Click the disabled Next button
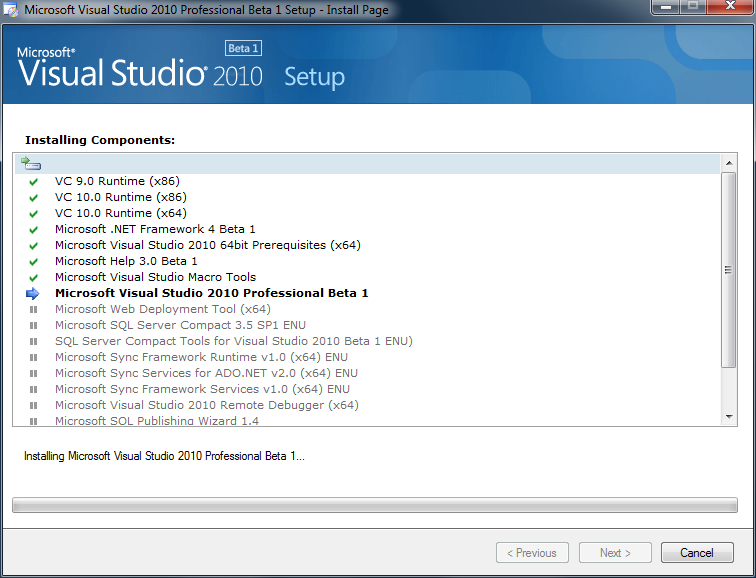The width and height of the screenshot is (756, 578). (x=615, y=552)
